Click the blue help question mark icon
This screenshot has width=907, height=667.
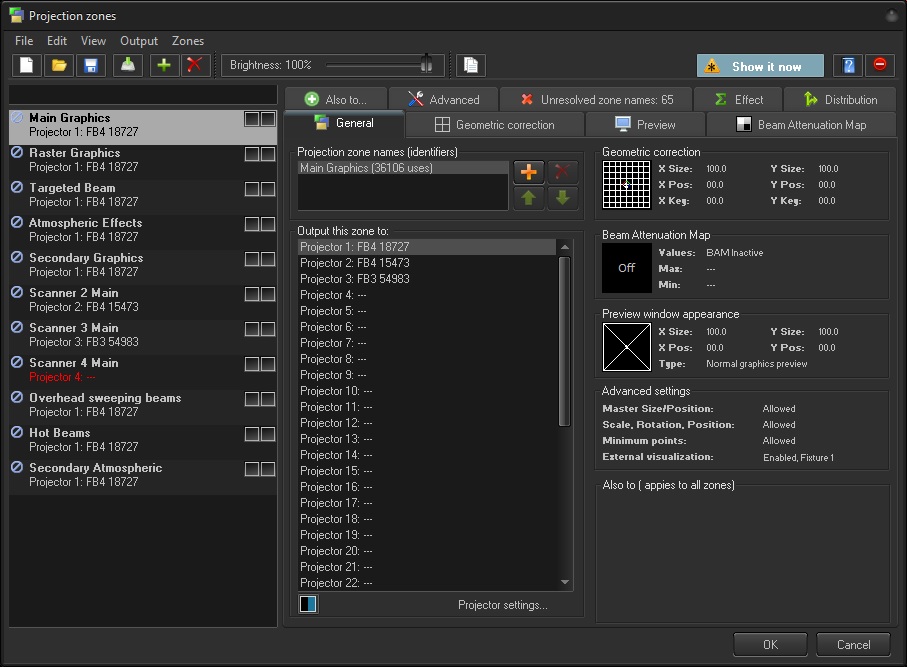click(848, 66)
